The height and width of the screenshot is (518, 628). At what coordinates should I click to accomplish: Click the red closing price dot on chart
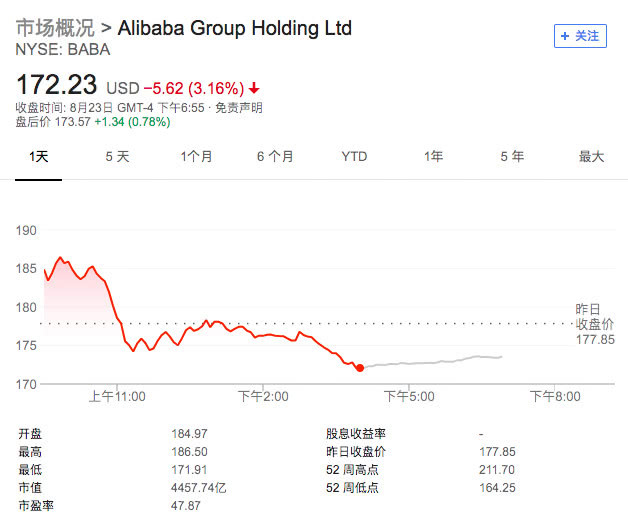[x=360, y=368]
